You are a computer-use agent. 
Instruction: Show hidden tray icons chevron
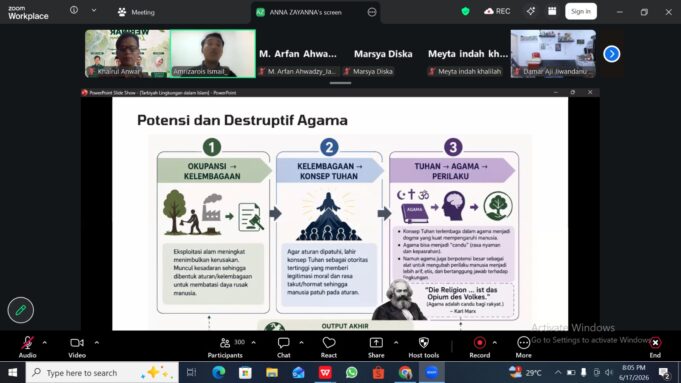tap(558, 373)
